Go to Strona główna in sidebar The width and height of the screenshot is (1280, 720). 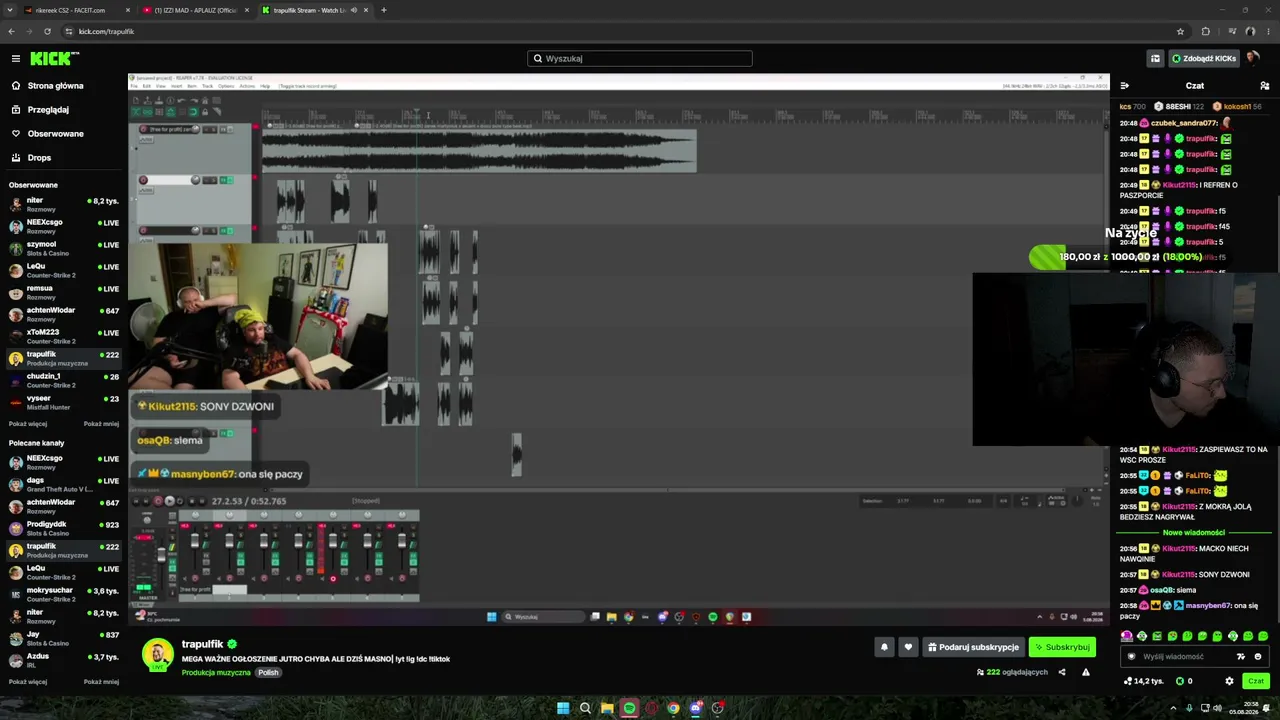(55, 86)
